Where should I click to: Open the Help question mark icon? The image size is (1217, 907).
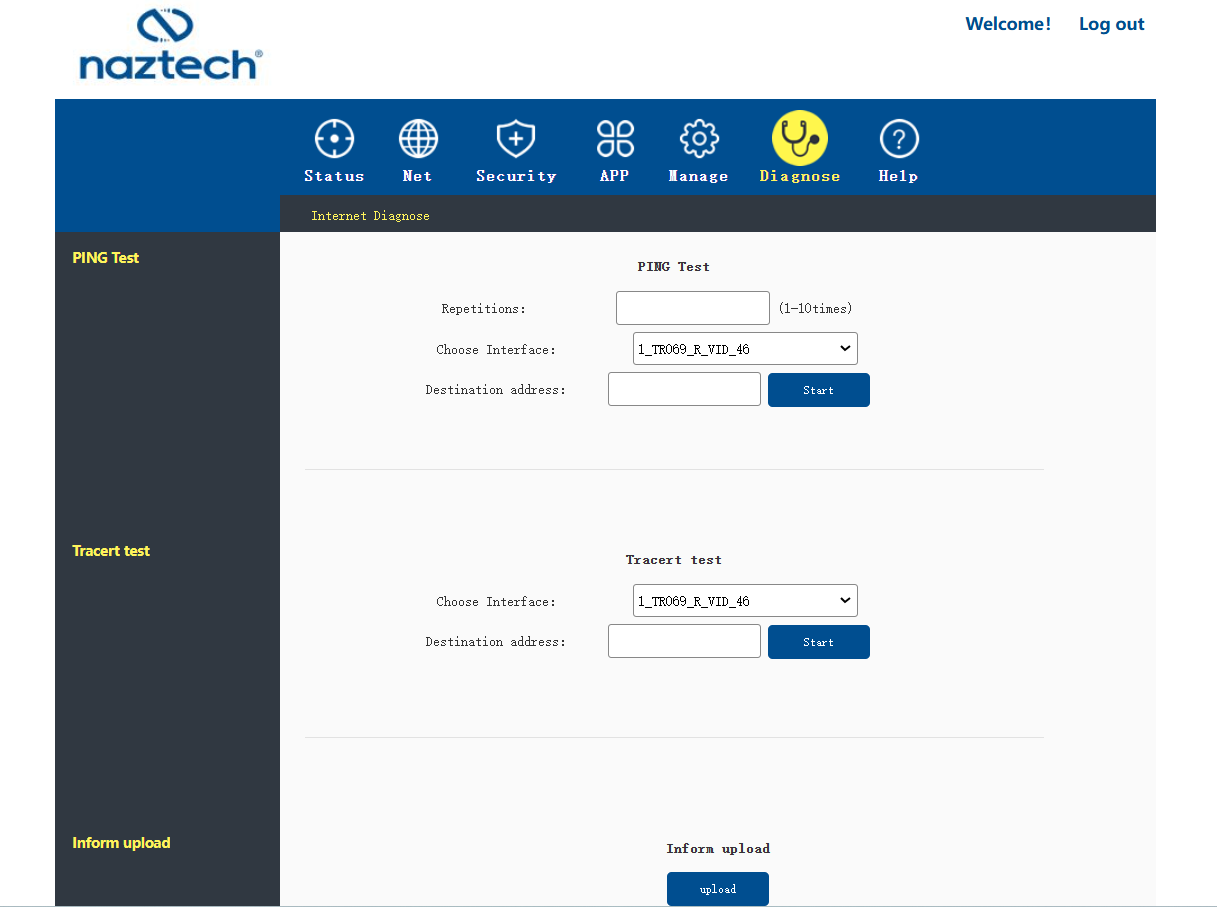tap(899, 139)
